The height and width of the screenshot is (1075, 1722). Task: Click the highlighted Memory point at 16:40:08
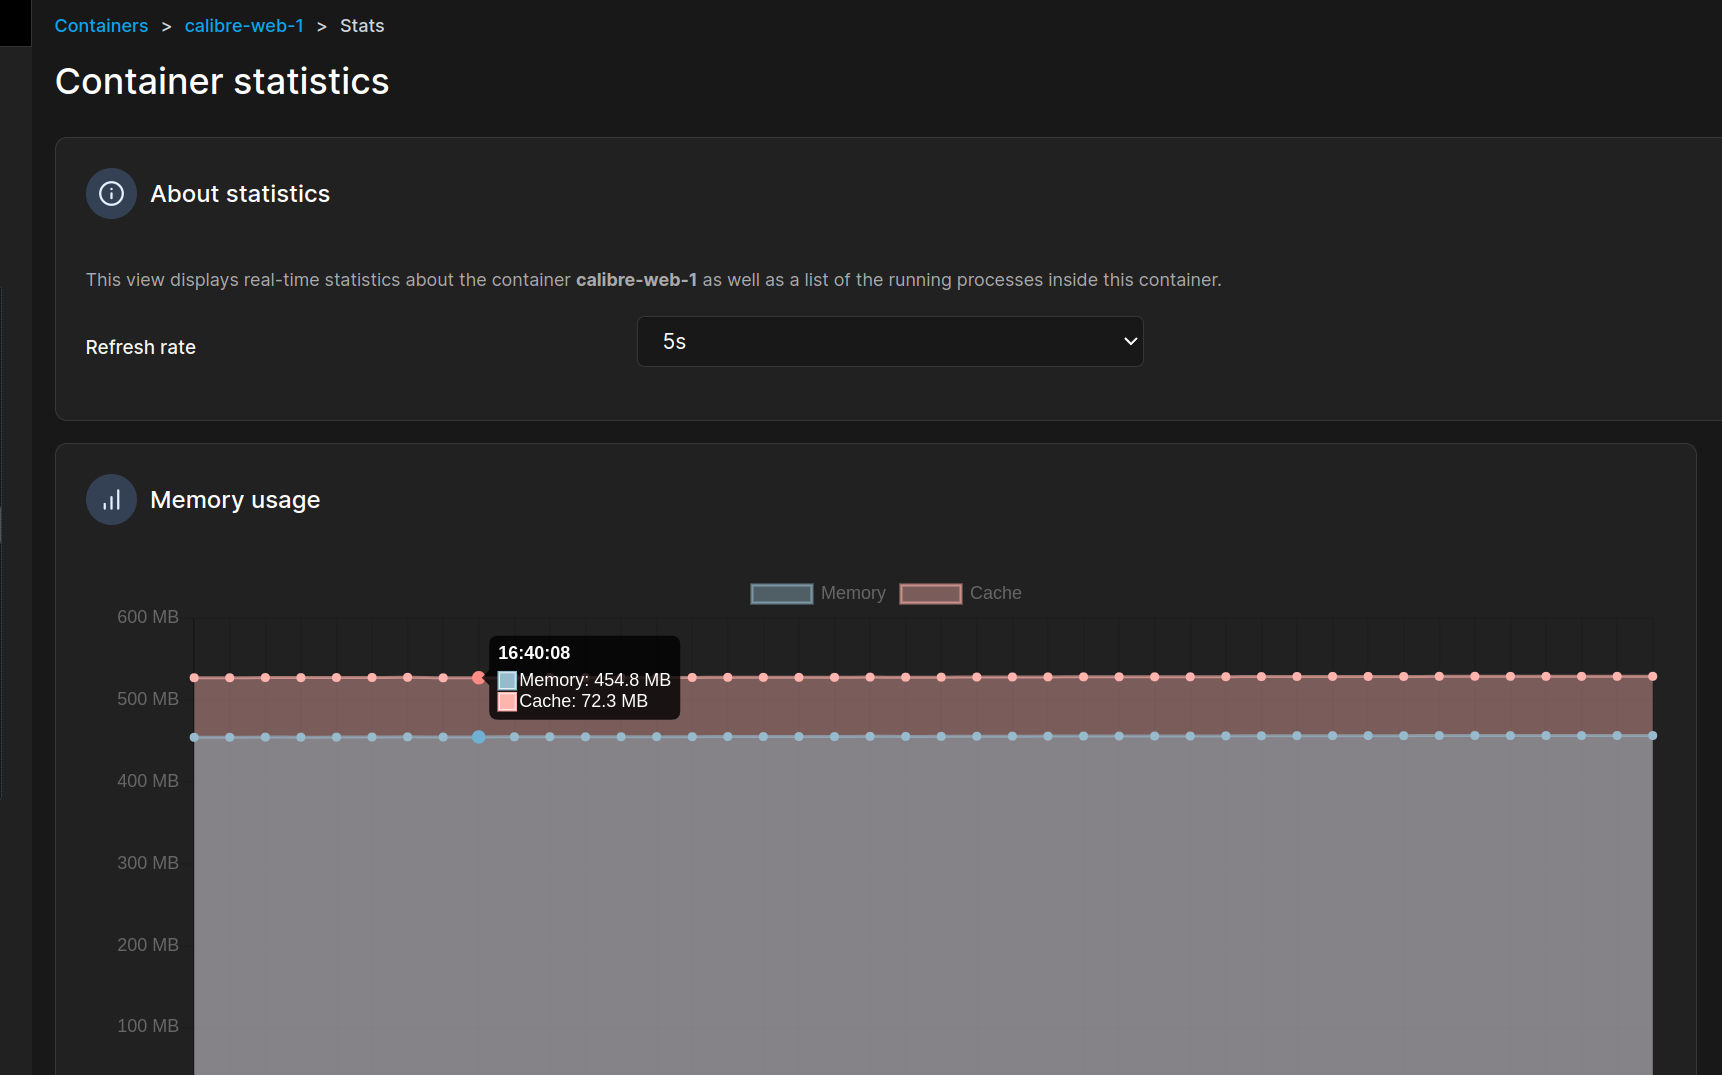coord(479,737)
